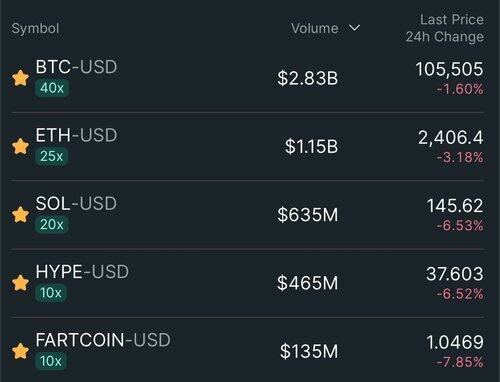Open the BTC-USD market
Image resolution: width=500 pixels, height=382 pixels.
pos(248,78)
